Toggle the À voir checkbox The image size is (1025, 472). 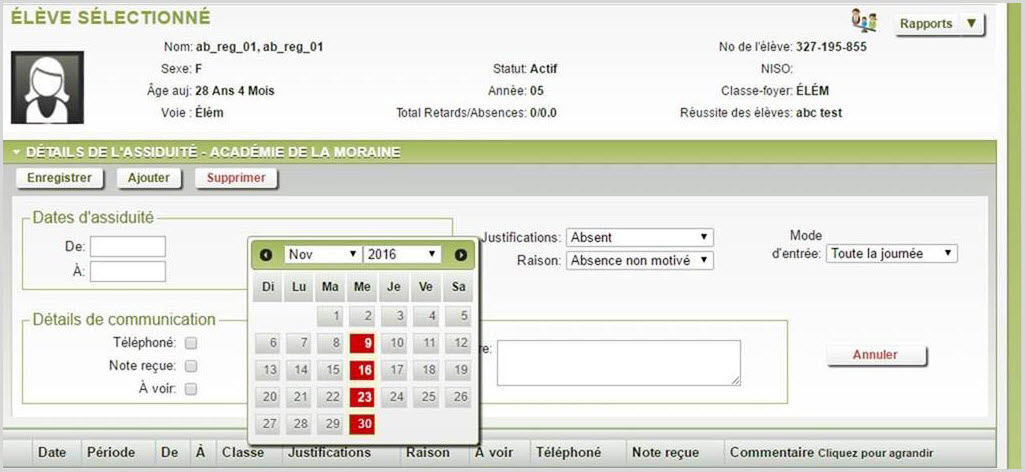pyautogui.click(x=191, y=389)
